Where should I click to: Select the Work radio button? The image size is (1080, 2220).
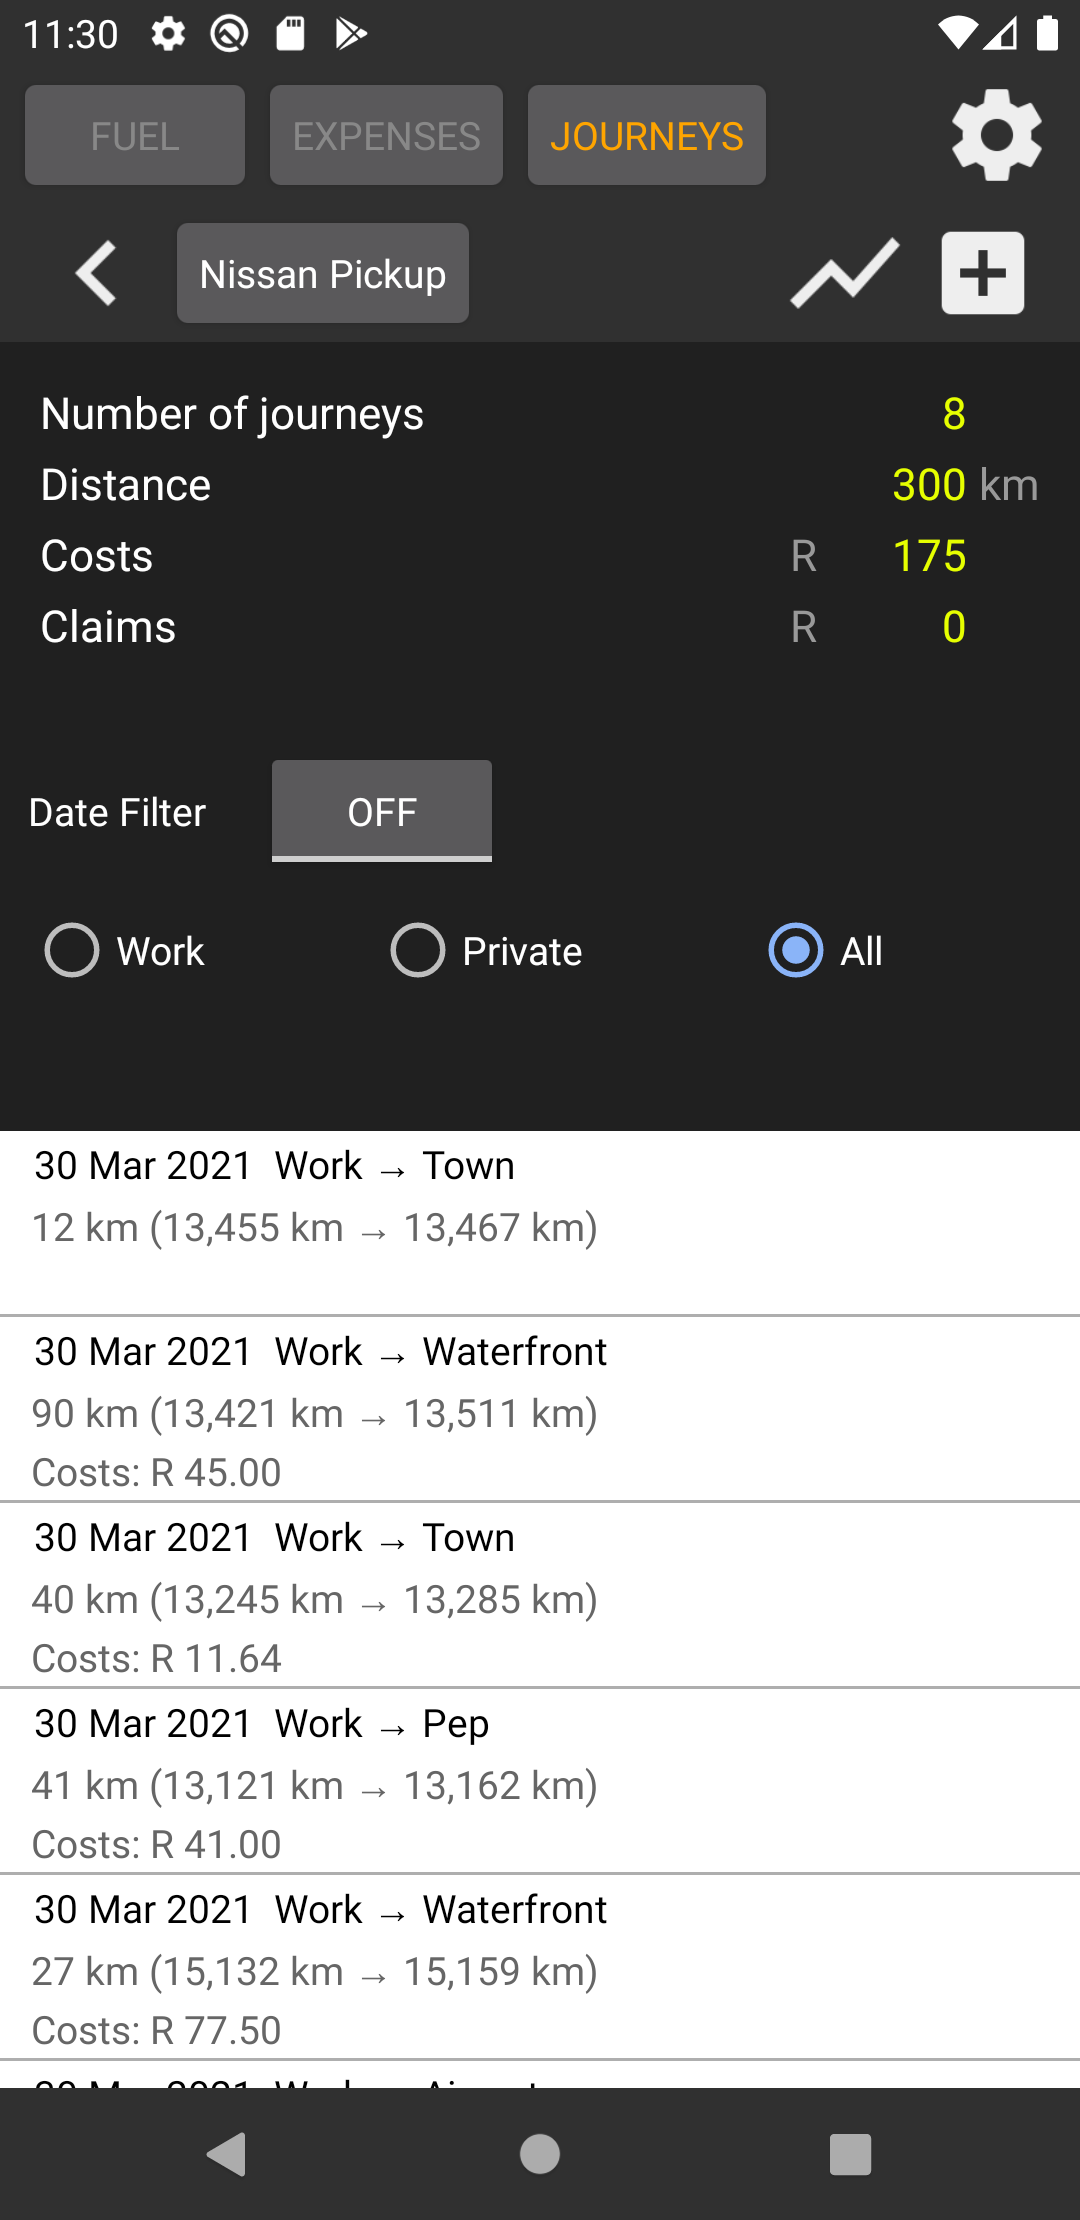coord(125,950)
